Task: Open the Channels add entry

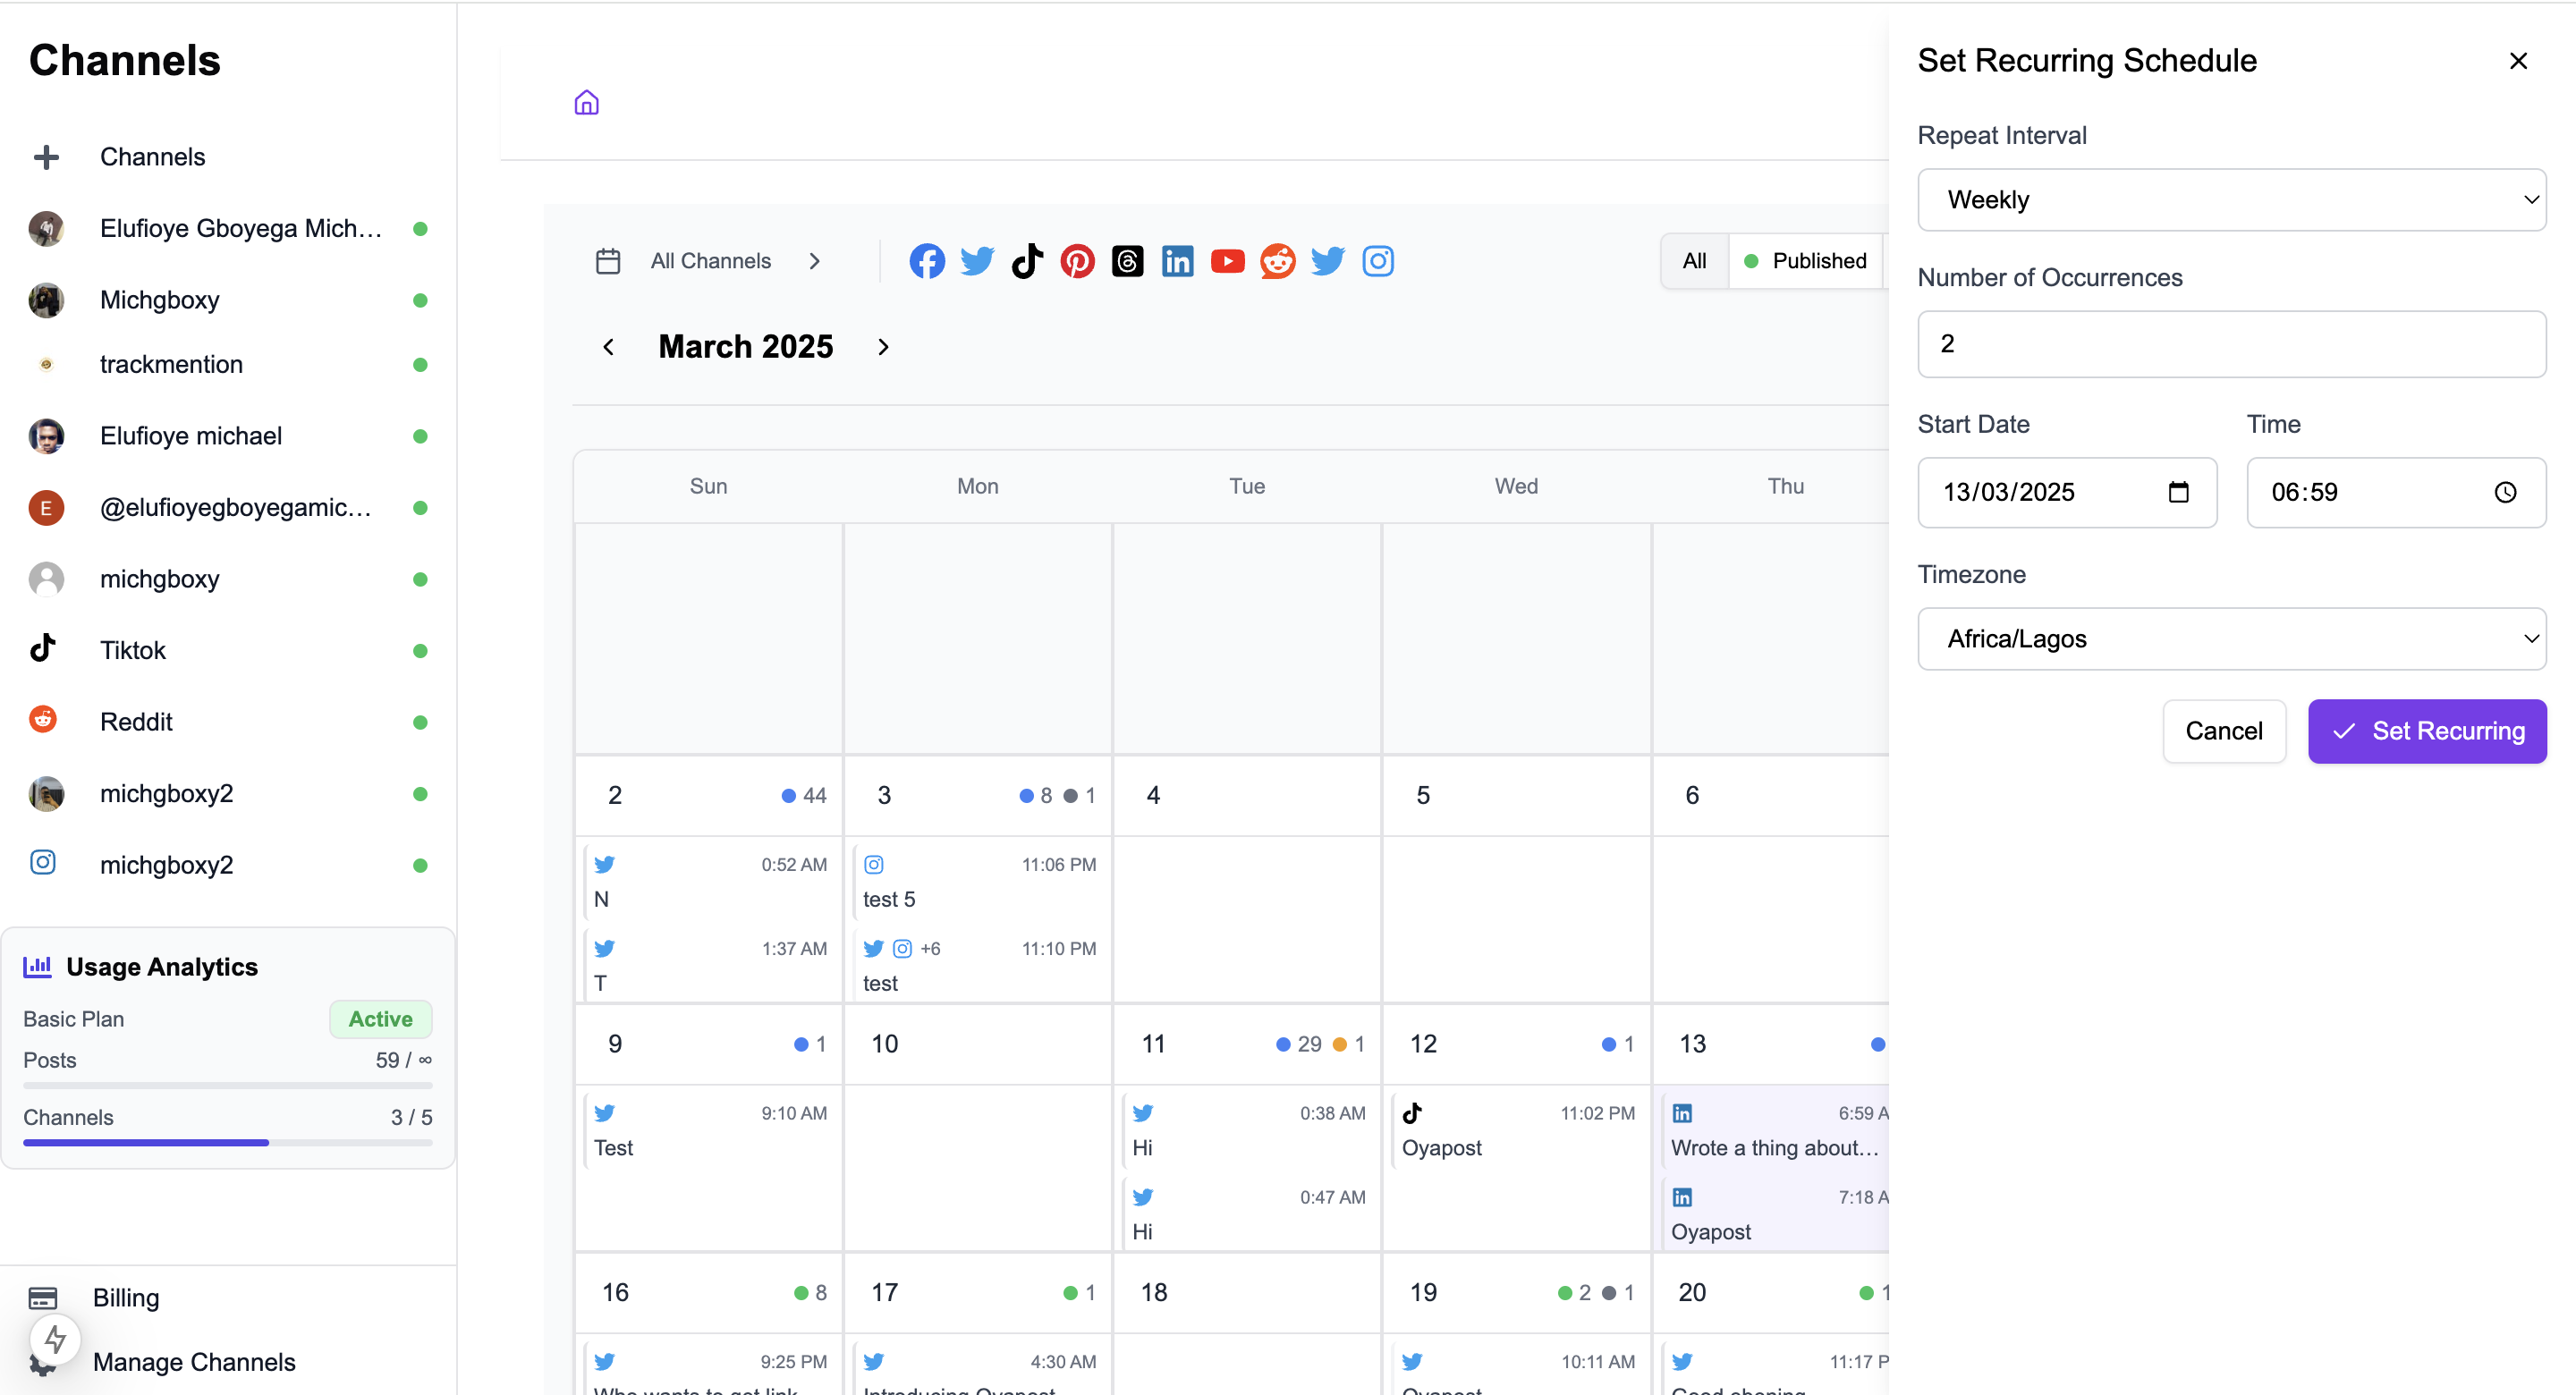Action: pos(152,157)
